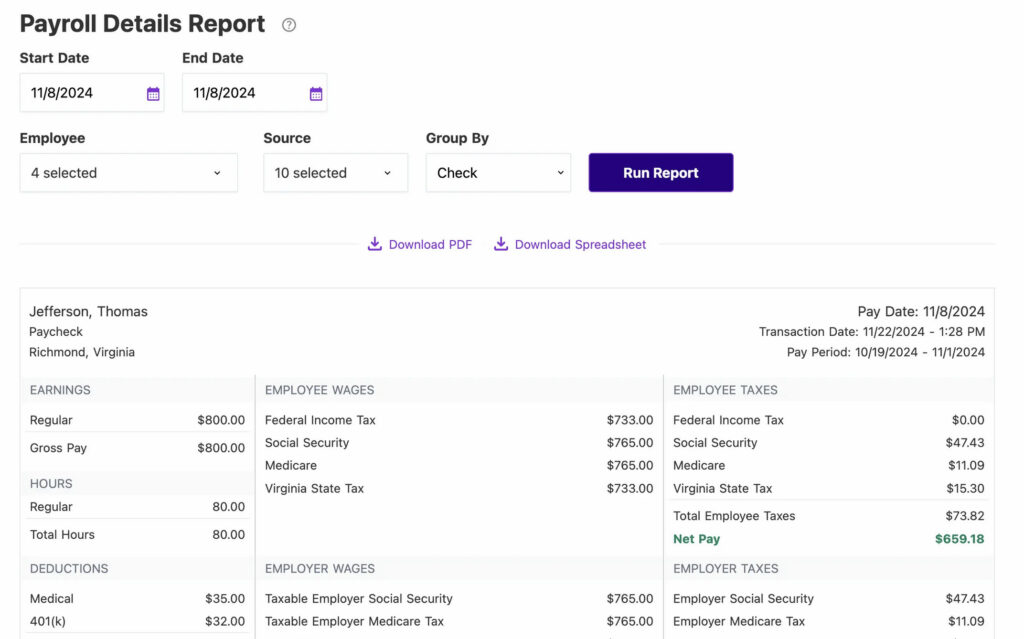Click the Employer Medicare Tax amount $11.09

[x=966, y=621]
